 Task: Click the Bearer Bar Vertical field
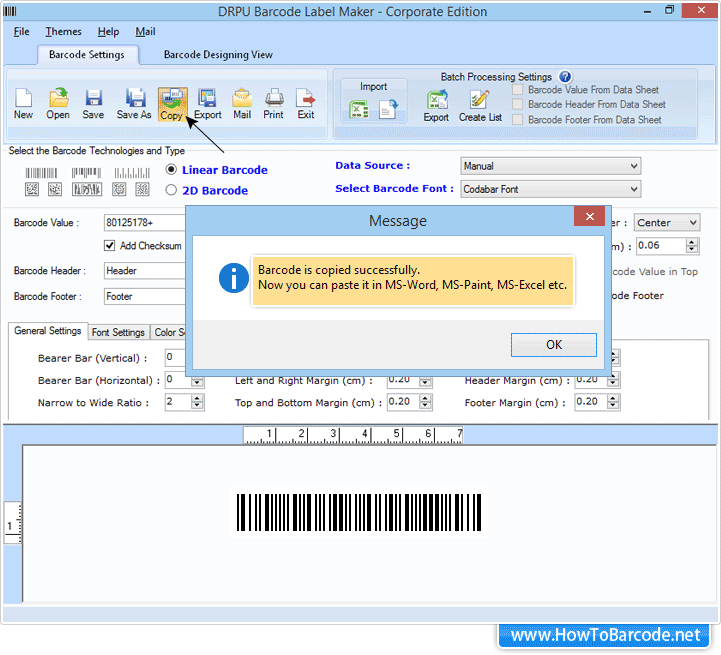[x=175, y=357]
